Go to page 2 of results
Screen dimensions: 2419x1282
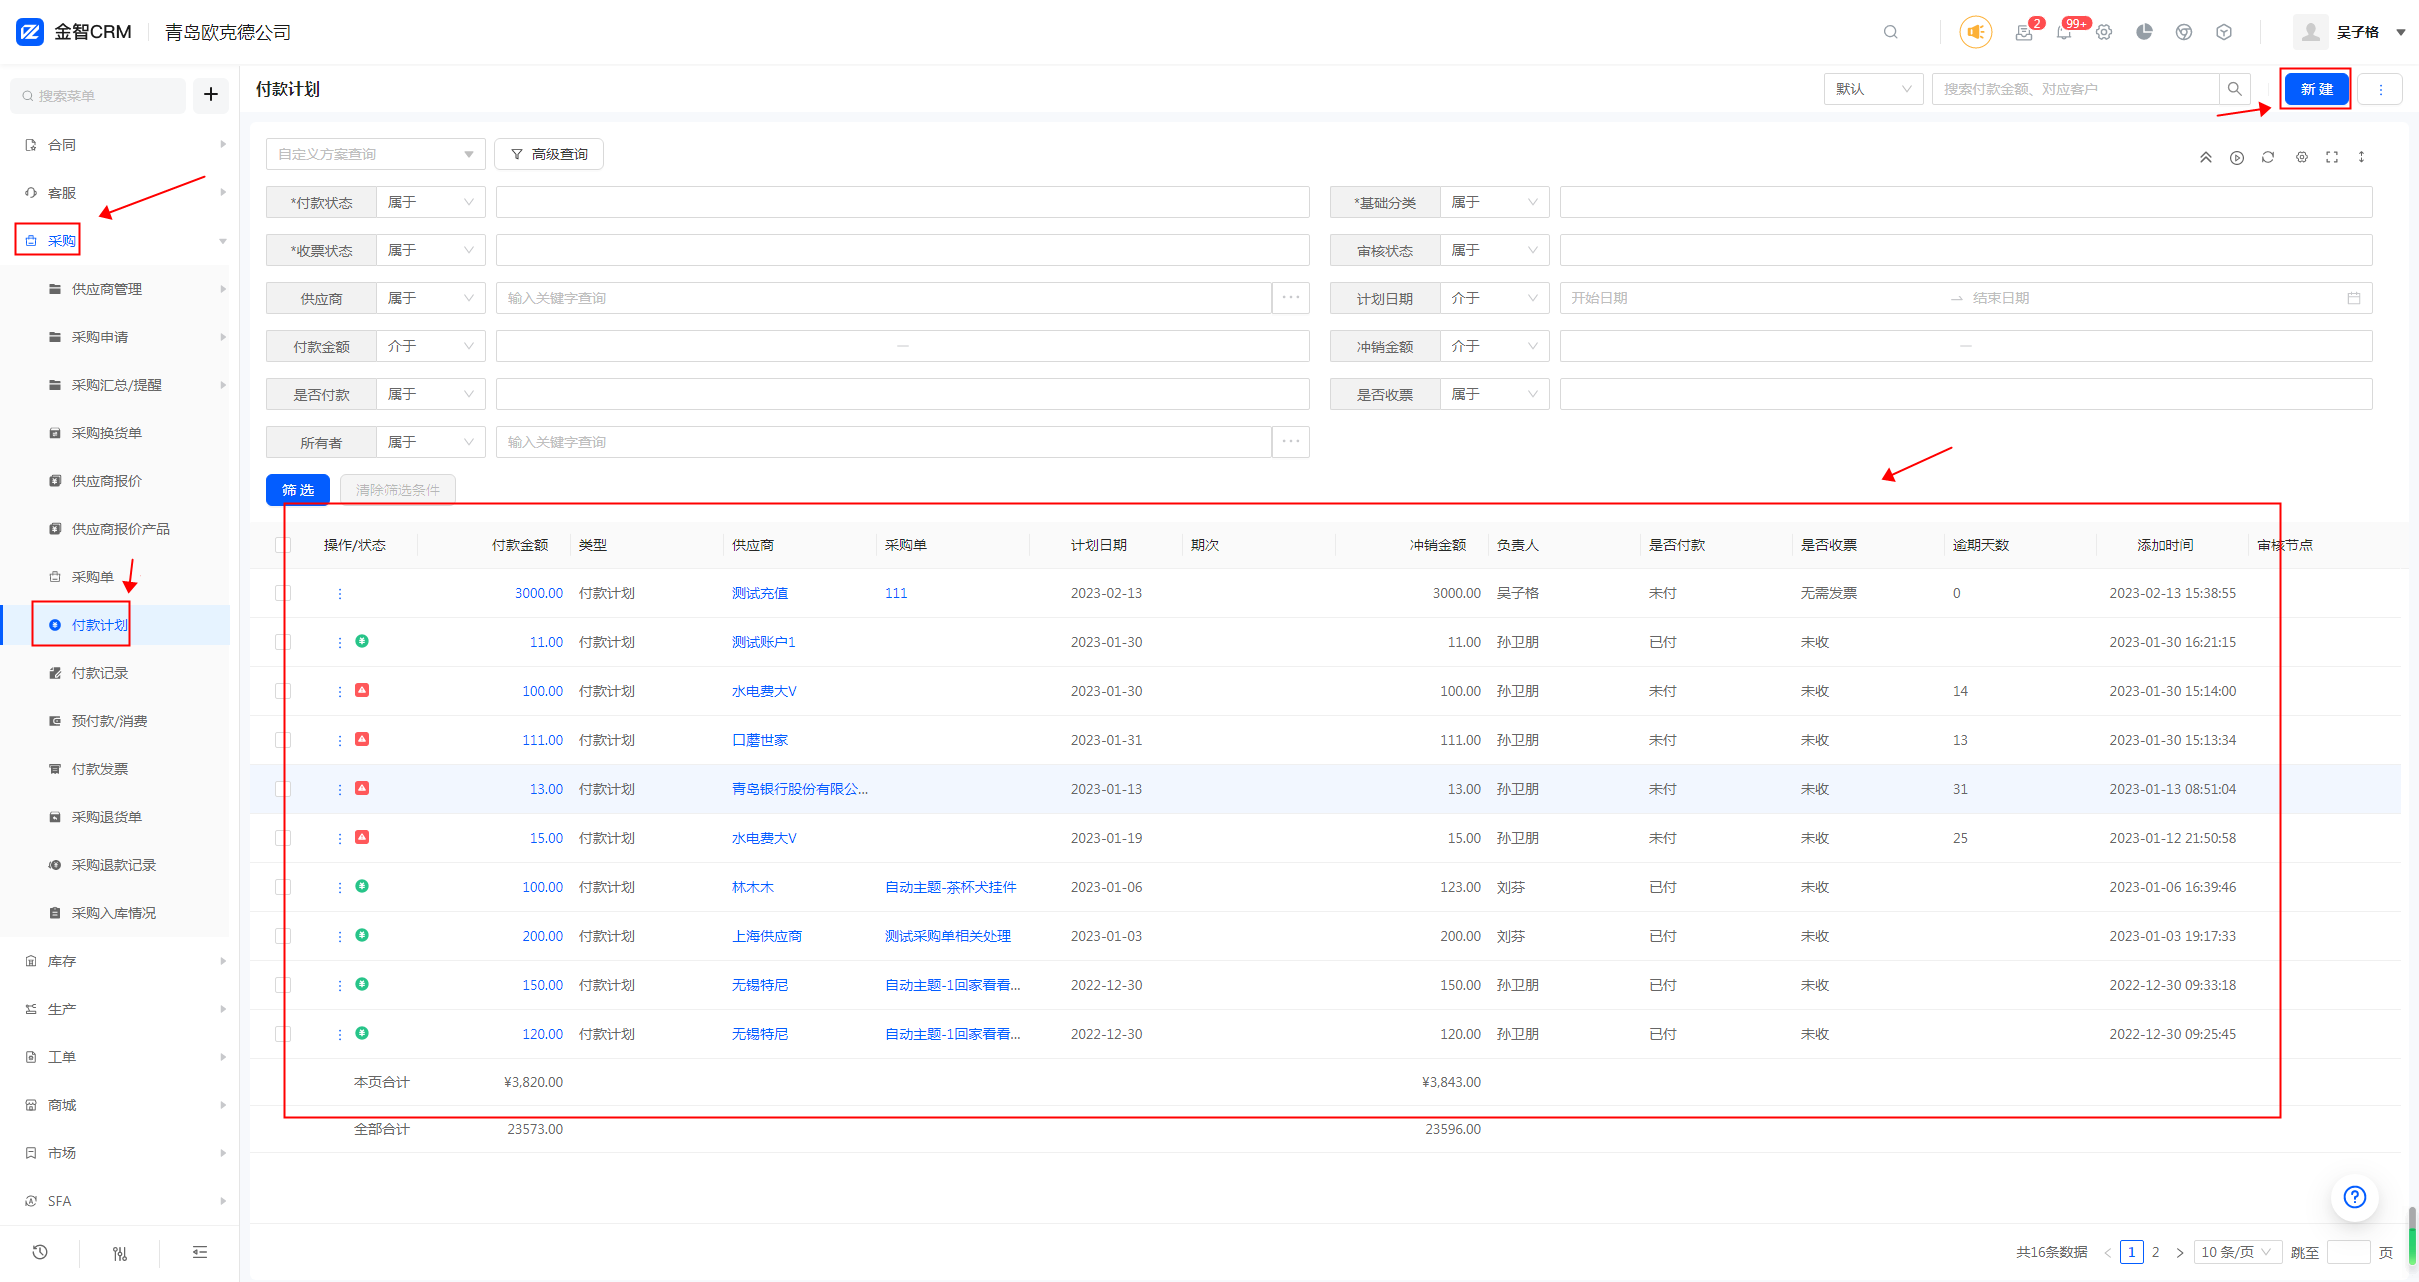coord(2156,1252)
